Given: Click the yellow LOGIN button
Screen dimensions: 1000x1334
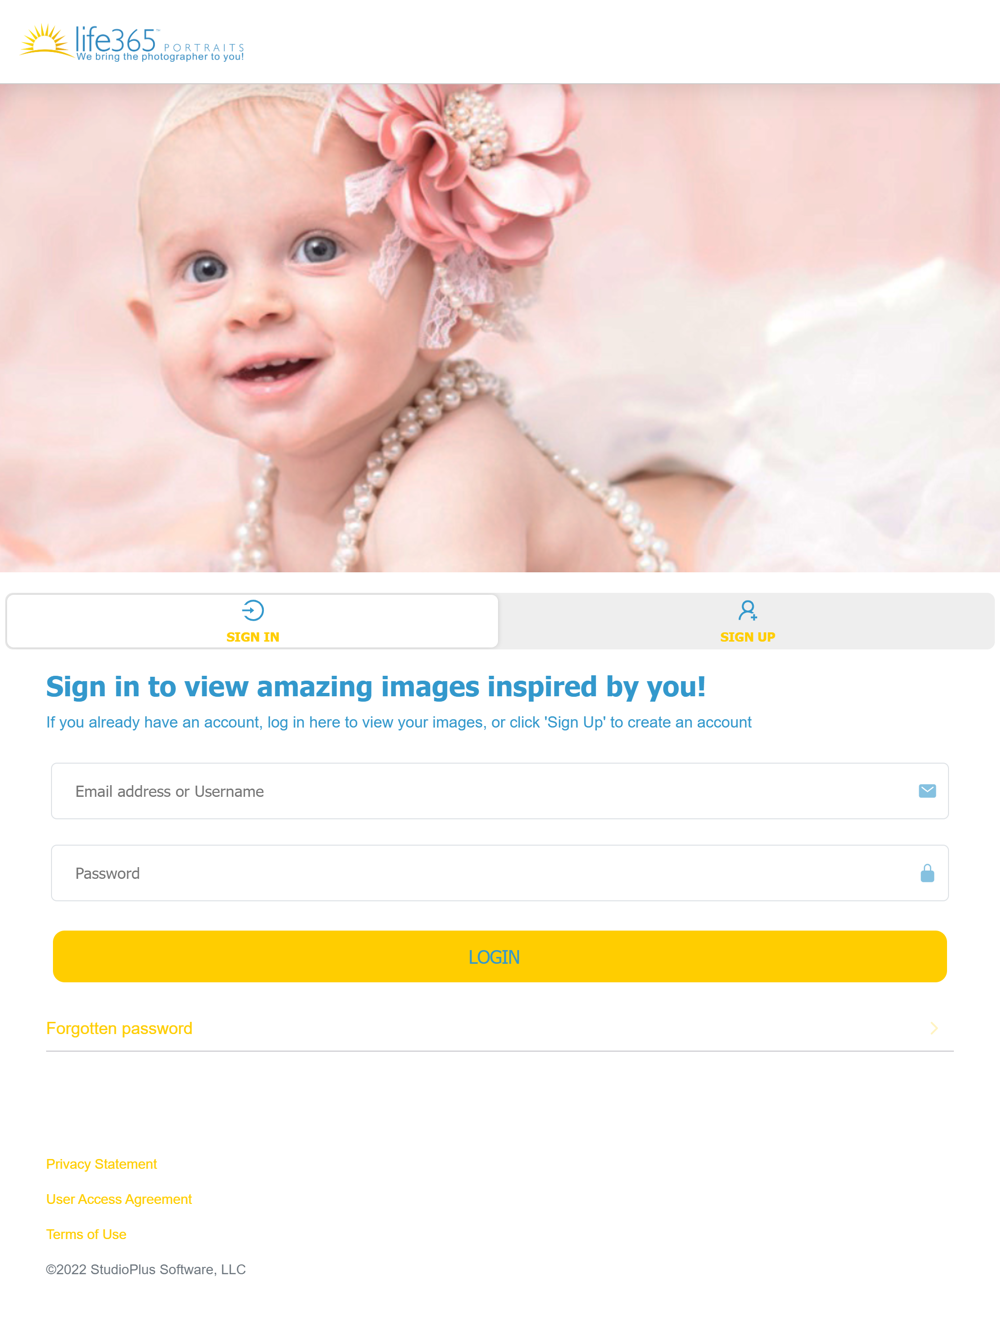Looking at the screenshot, I should tap(500, 956).
